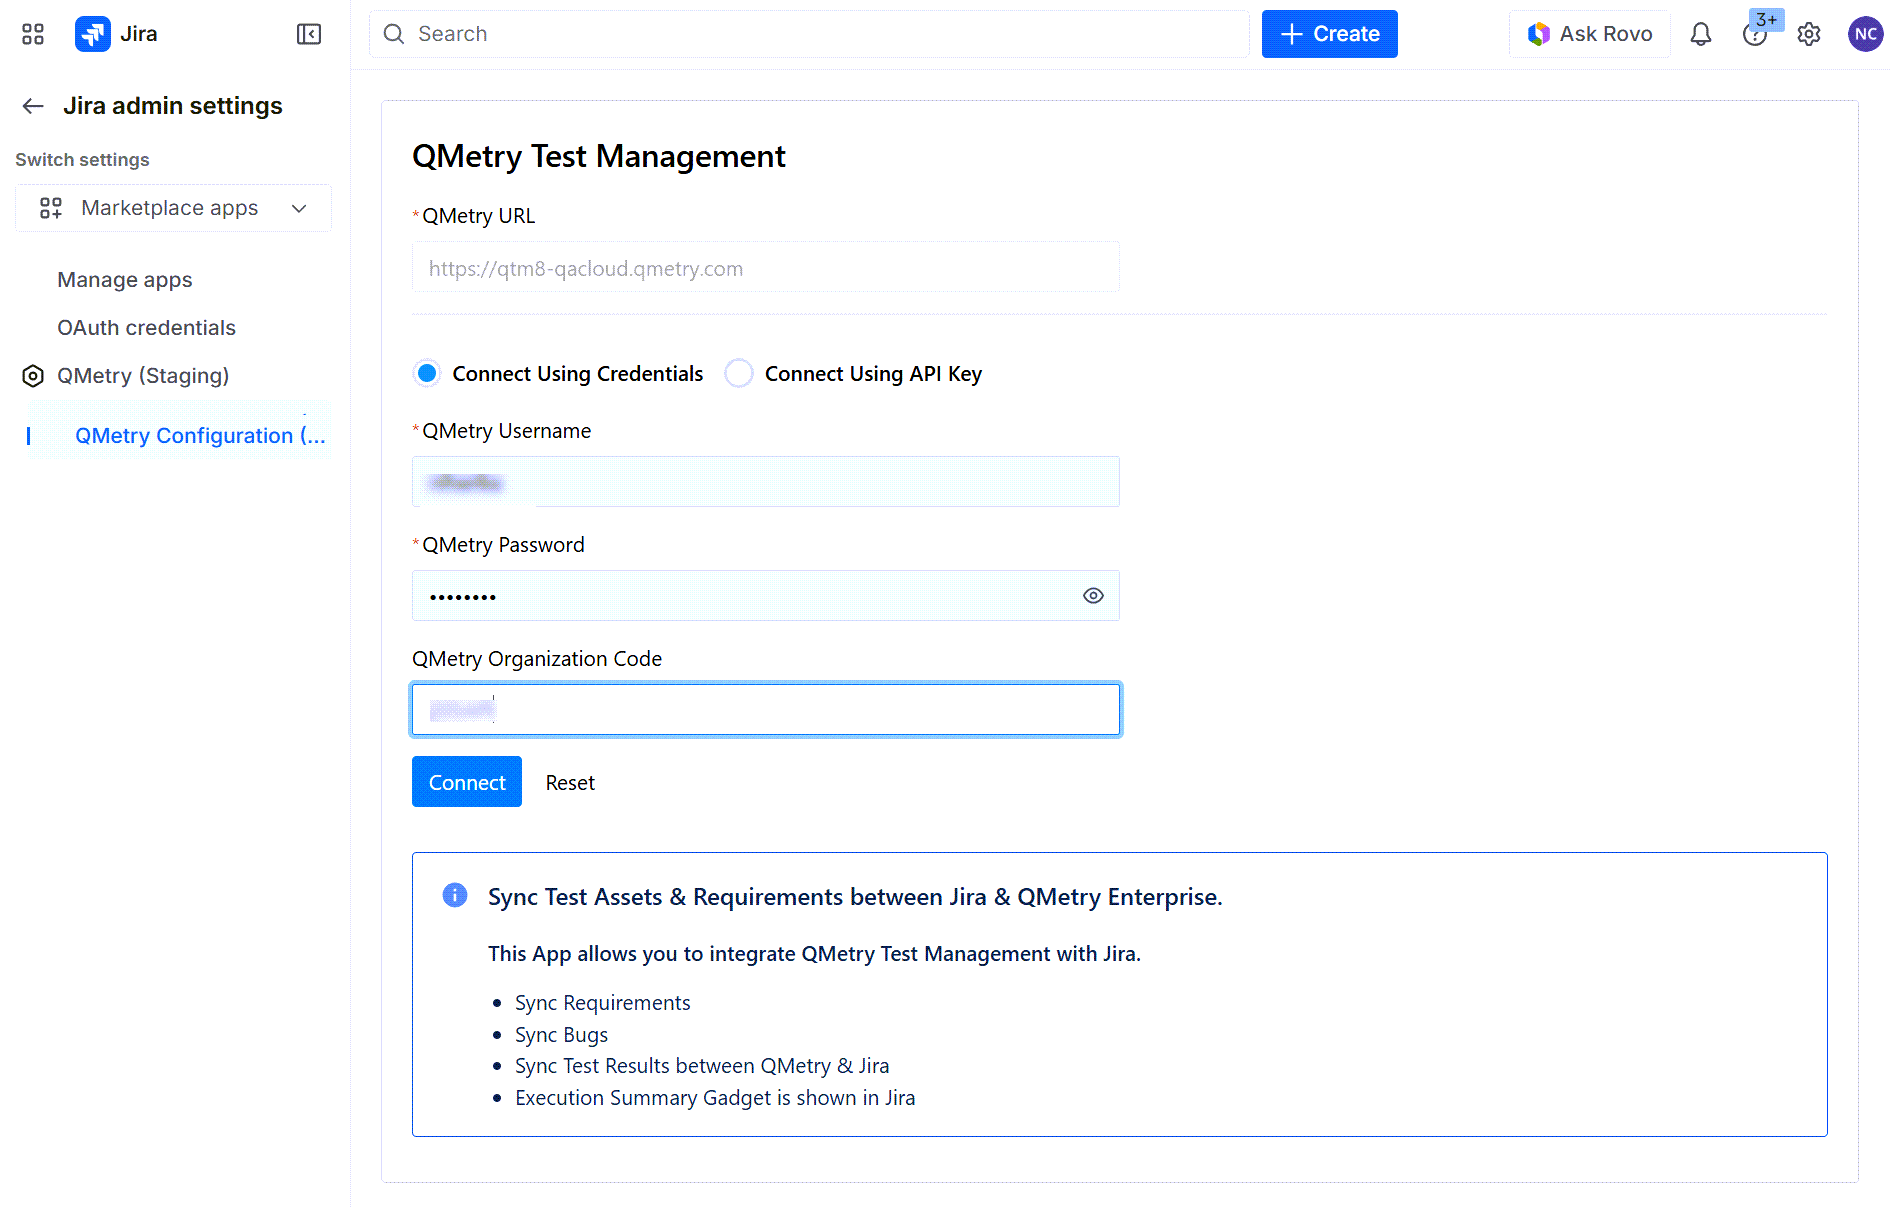Select the QMetry Configuration sidebar item

tap(200, 436)
